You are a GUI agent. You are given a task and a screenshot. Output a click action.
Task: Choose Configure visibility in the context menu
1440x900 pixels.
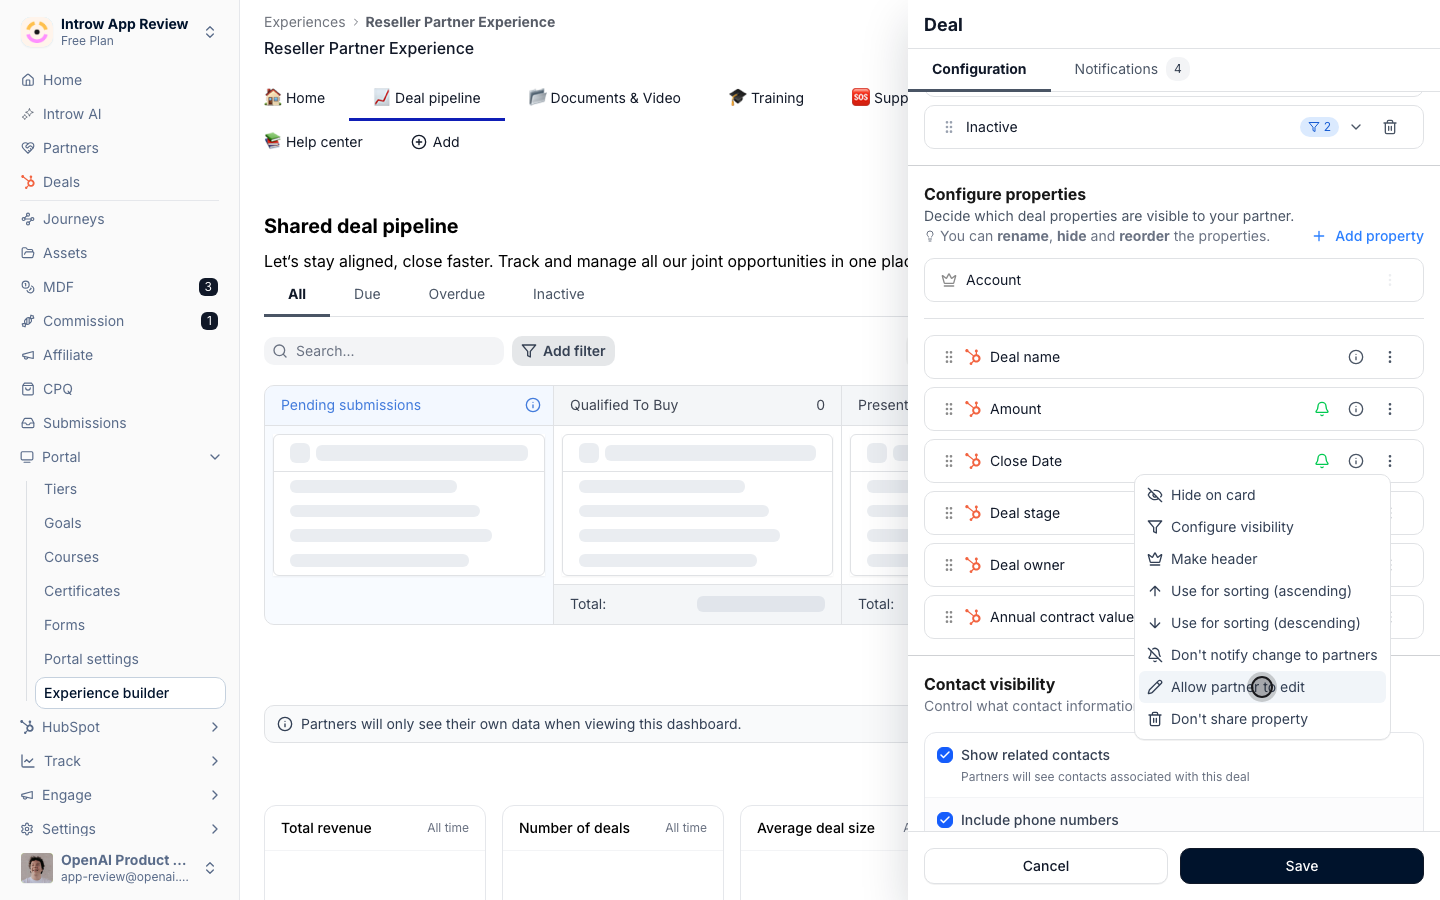[1262, 527]
